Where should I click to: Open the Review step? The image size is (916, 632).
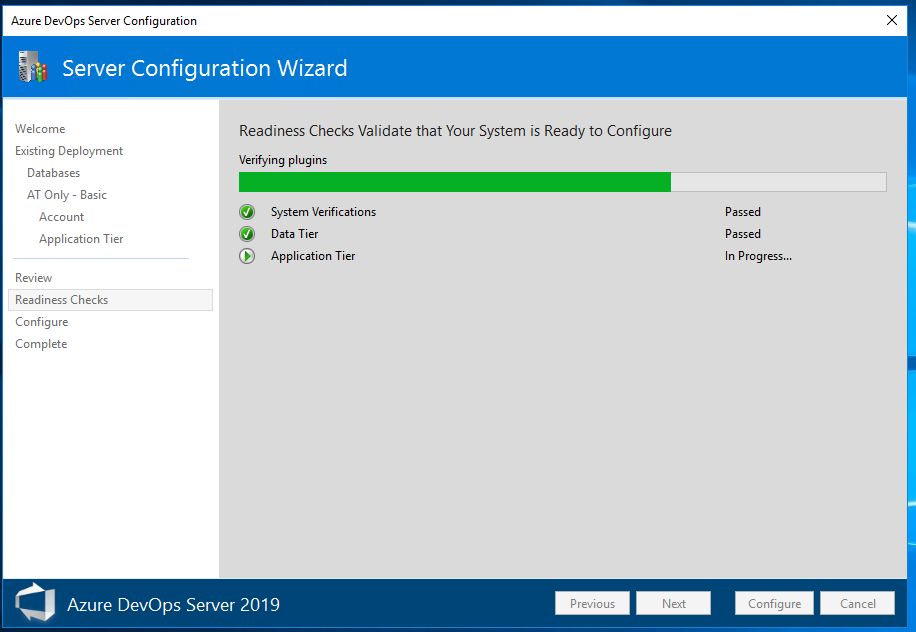pyautogui.click(x=34, y=277)
